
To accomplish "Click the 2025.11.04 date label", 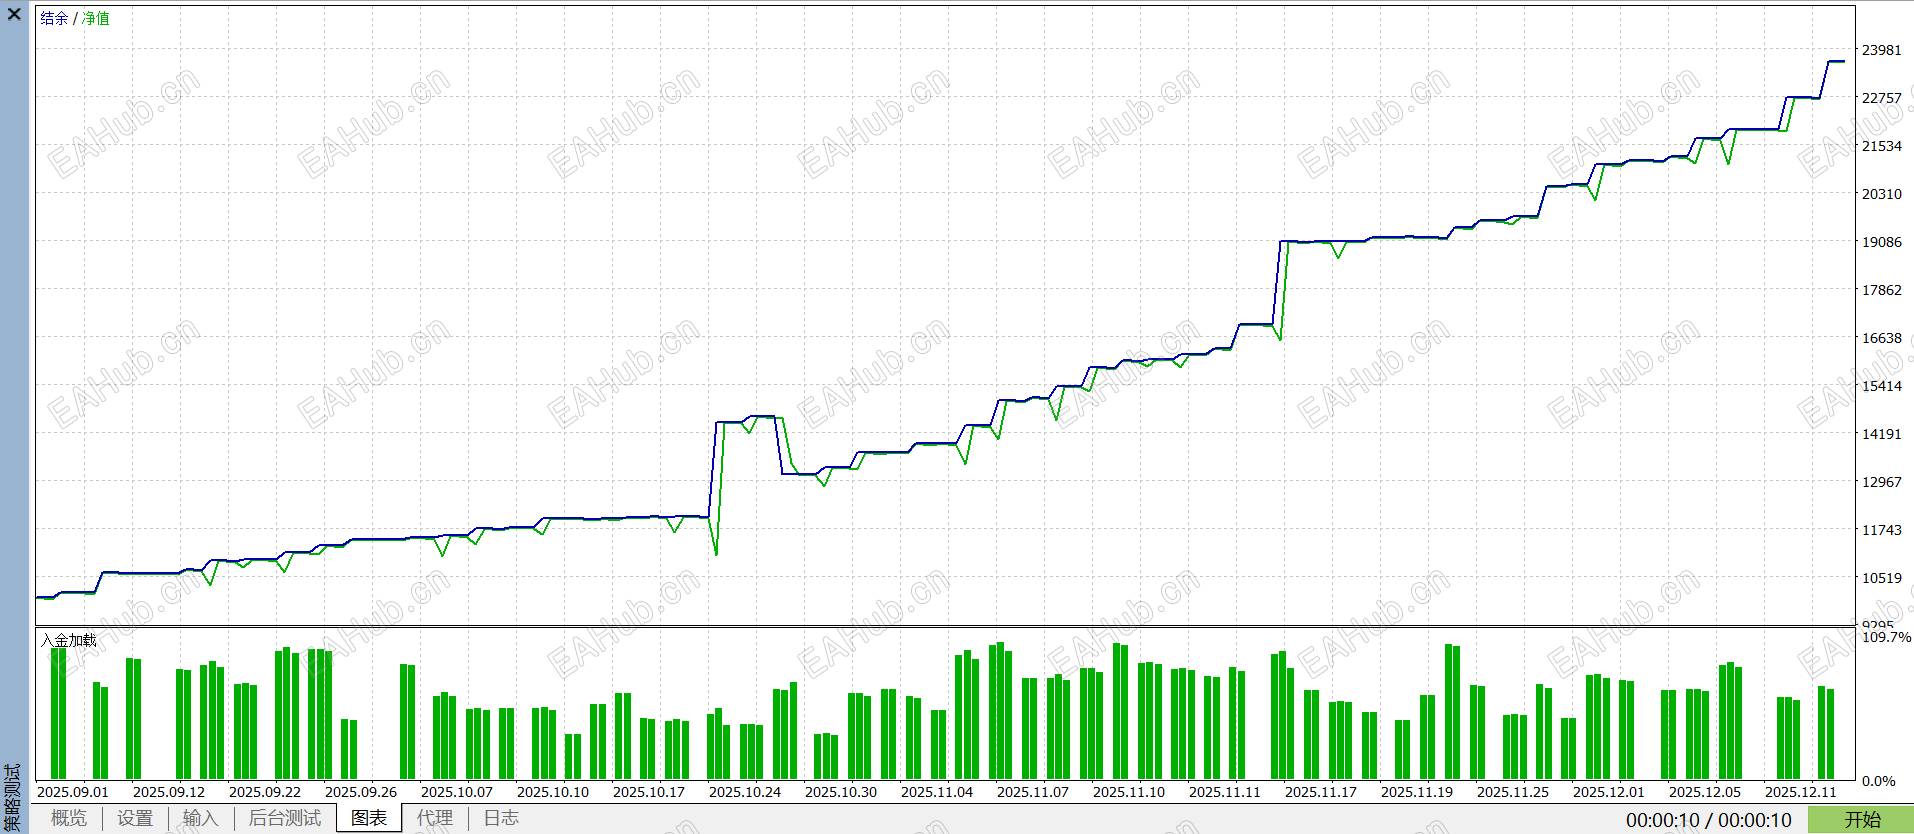I will click(x=937, y=792).
